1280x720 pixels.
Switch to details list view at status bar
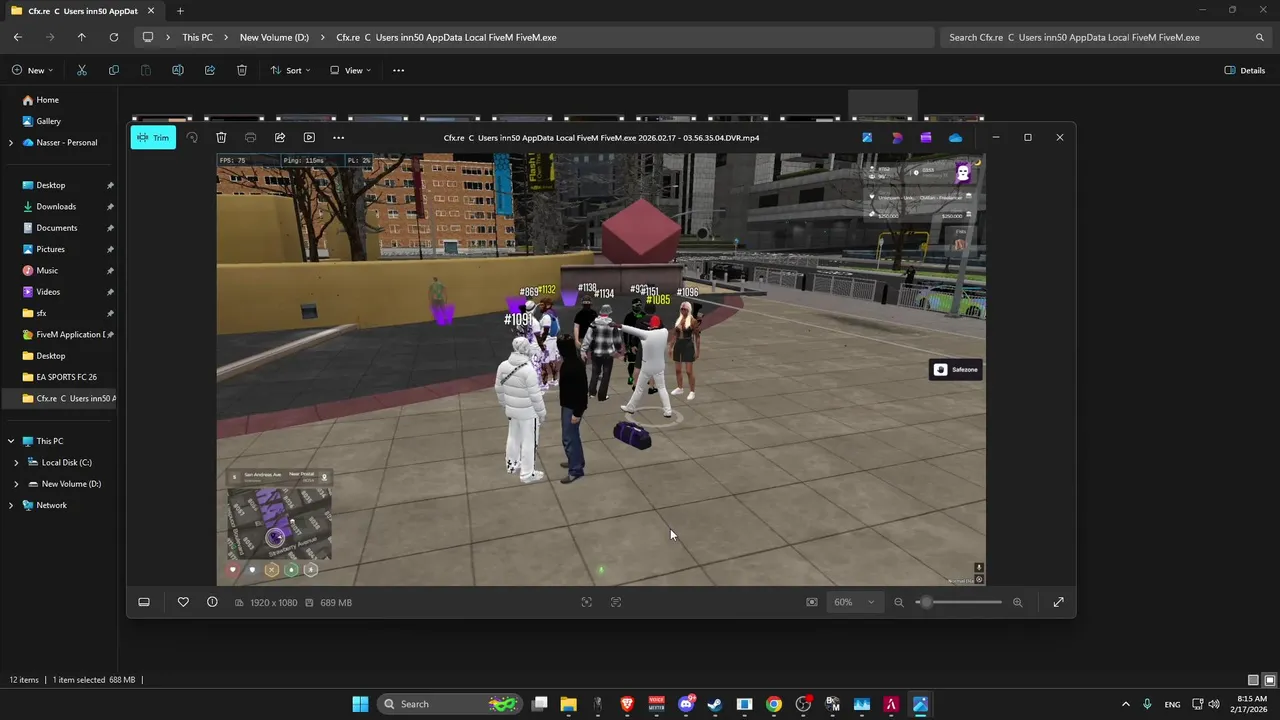(1253, 680)
